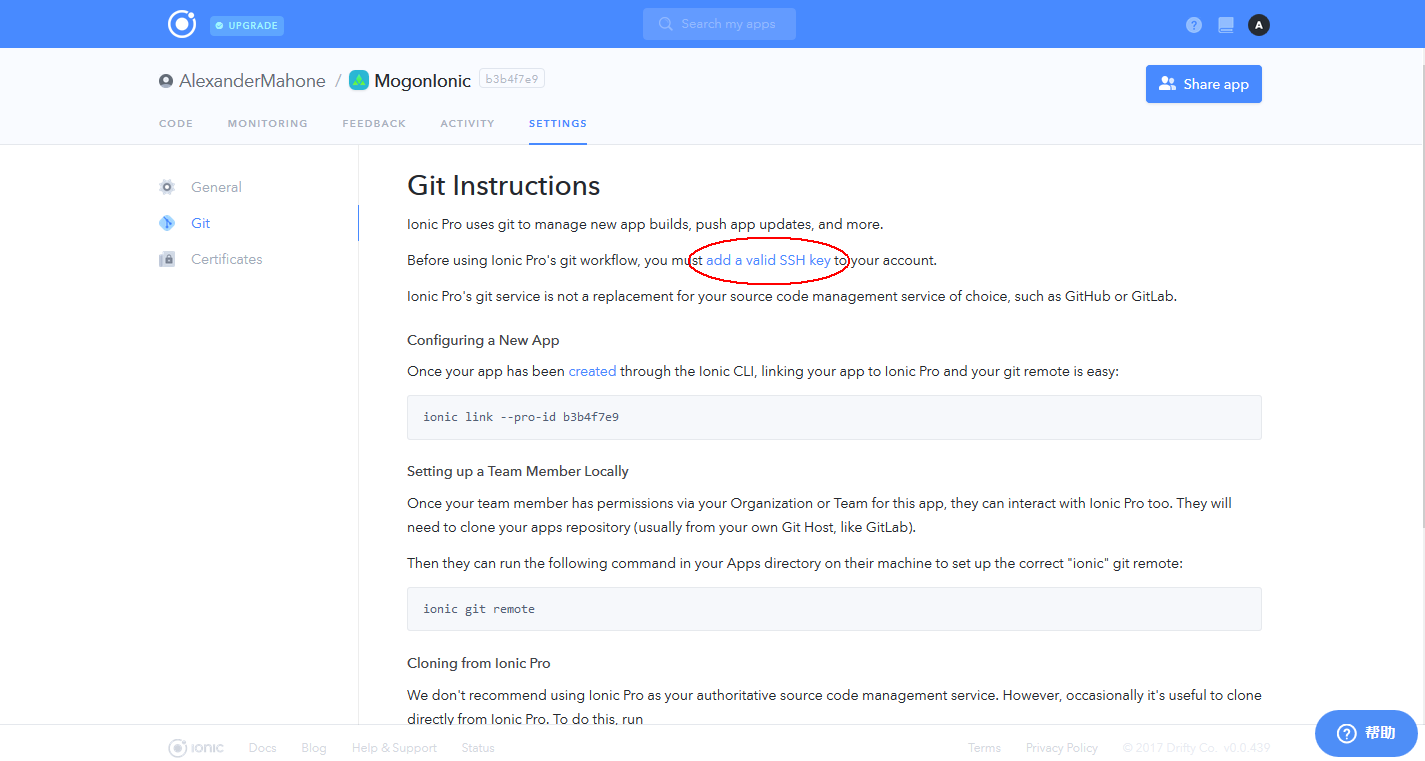Click the AlexanderMahone profile icon
Image resolution: width=1425 pixels, height=761 pixels.
166,80
